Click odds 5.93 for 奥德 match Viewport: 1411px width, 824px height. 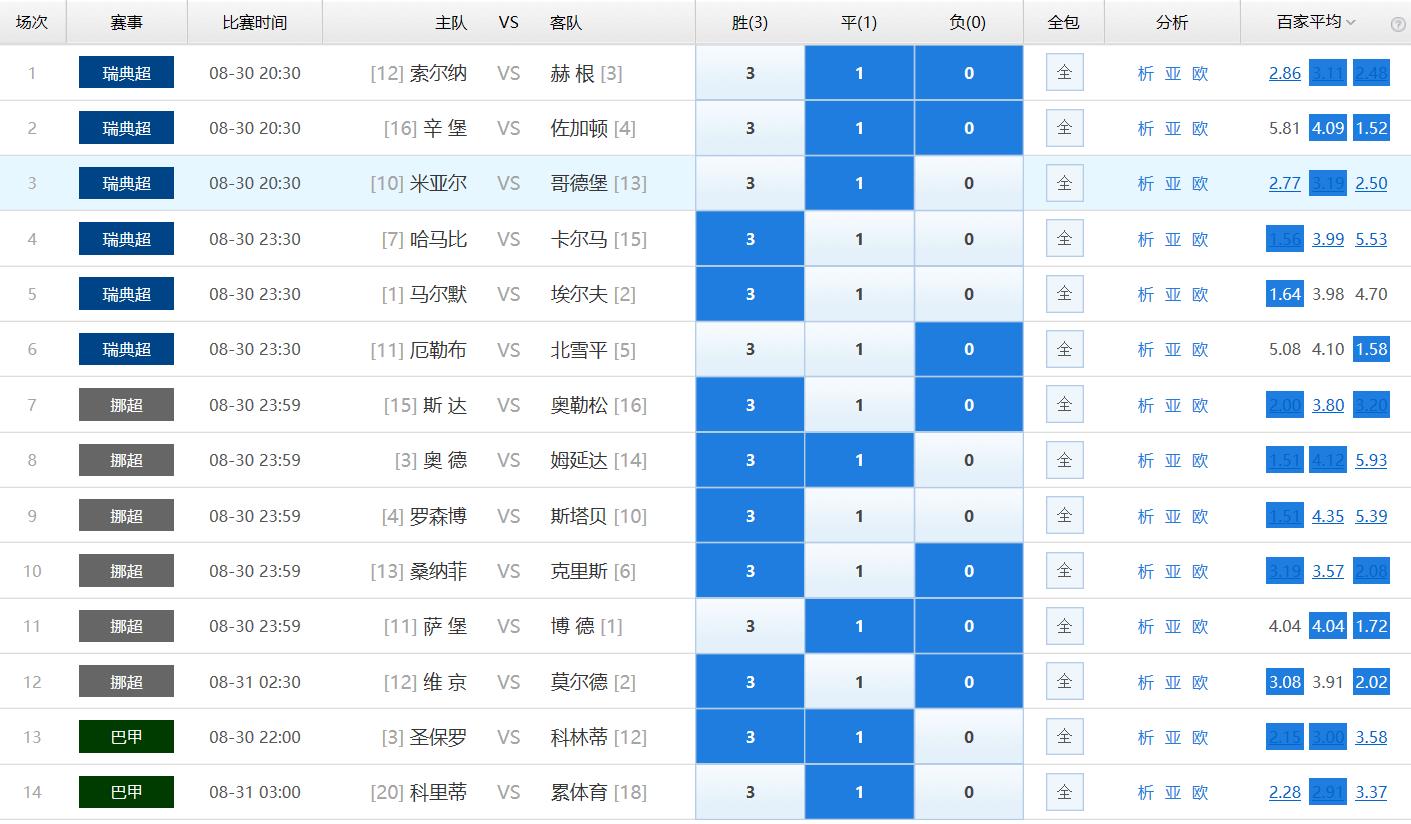click(x=1371, y=460)
